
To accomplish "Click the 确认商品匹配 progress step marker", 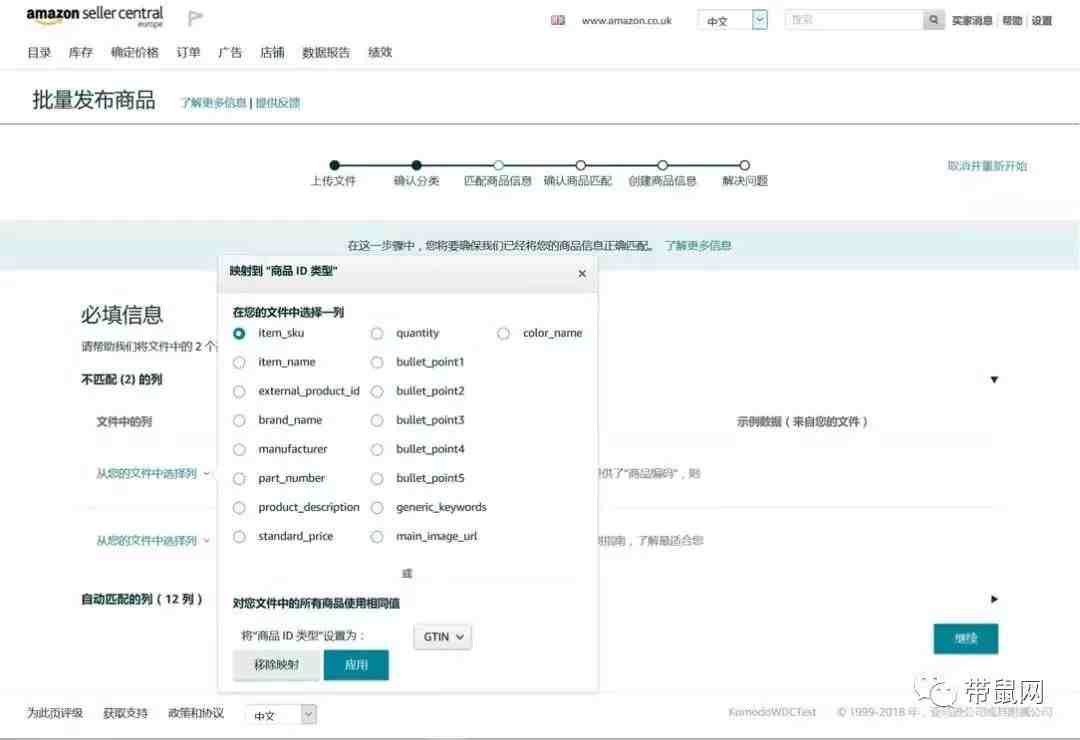I will point(581,165).
